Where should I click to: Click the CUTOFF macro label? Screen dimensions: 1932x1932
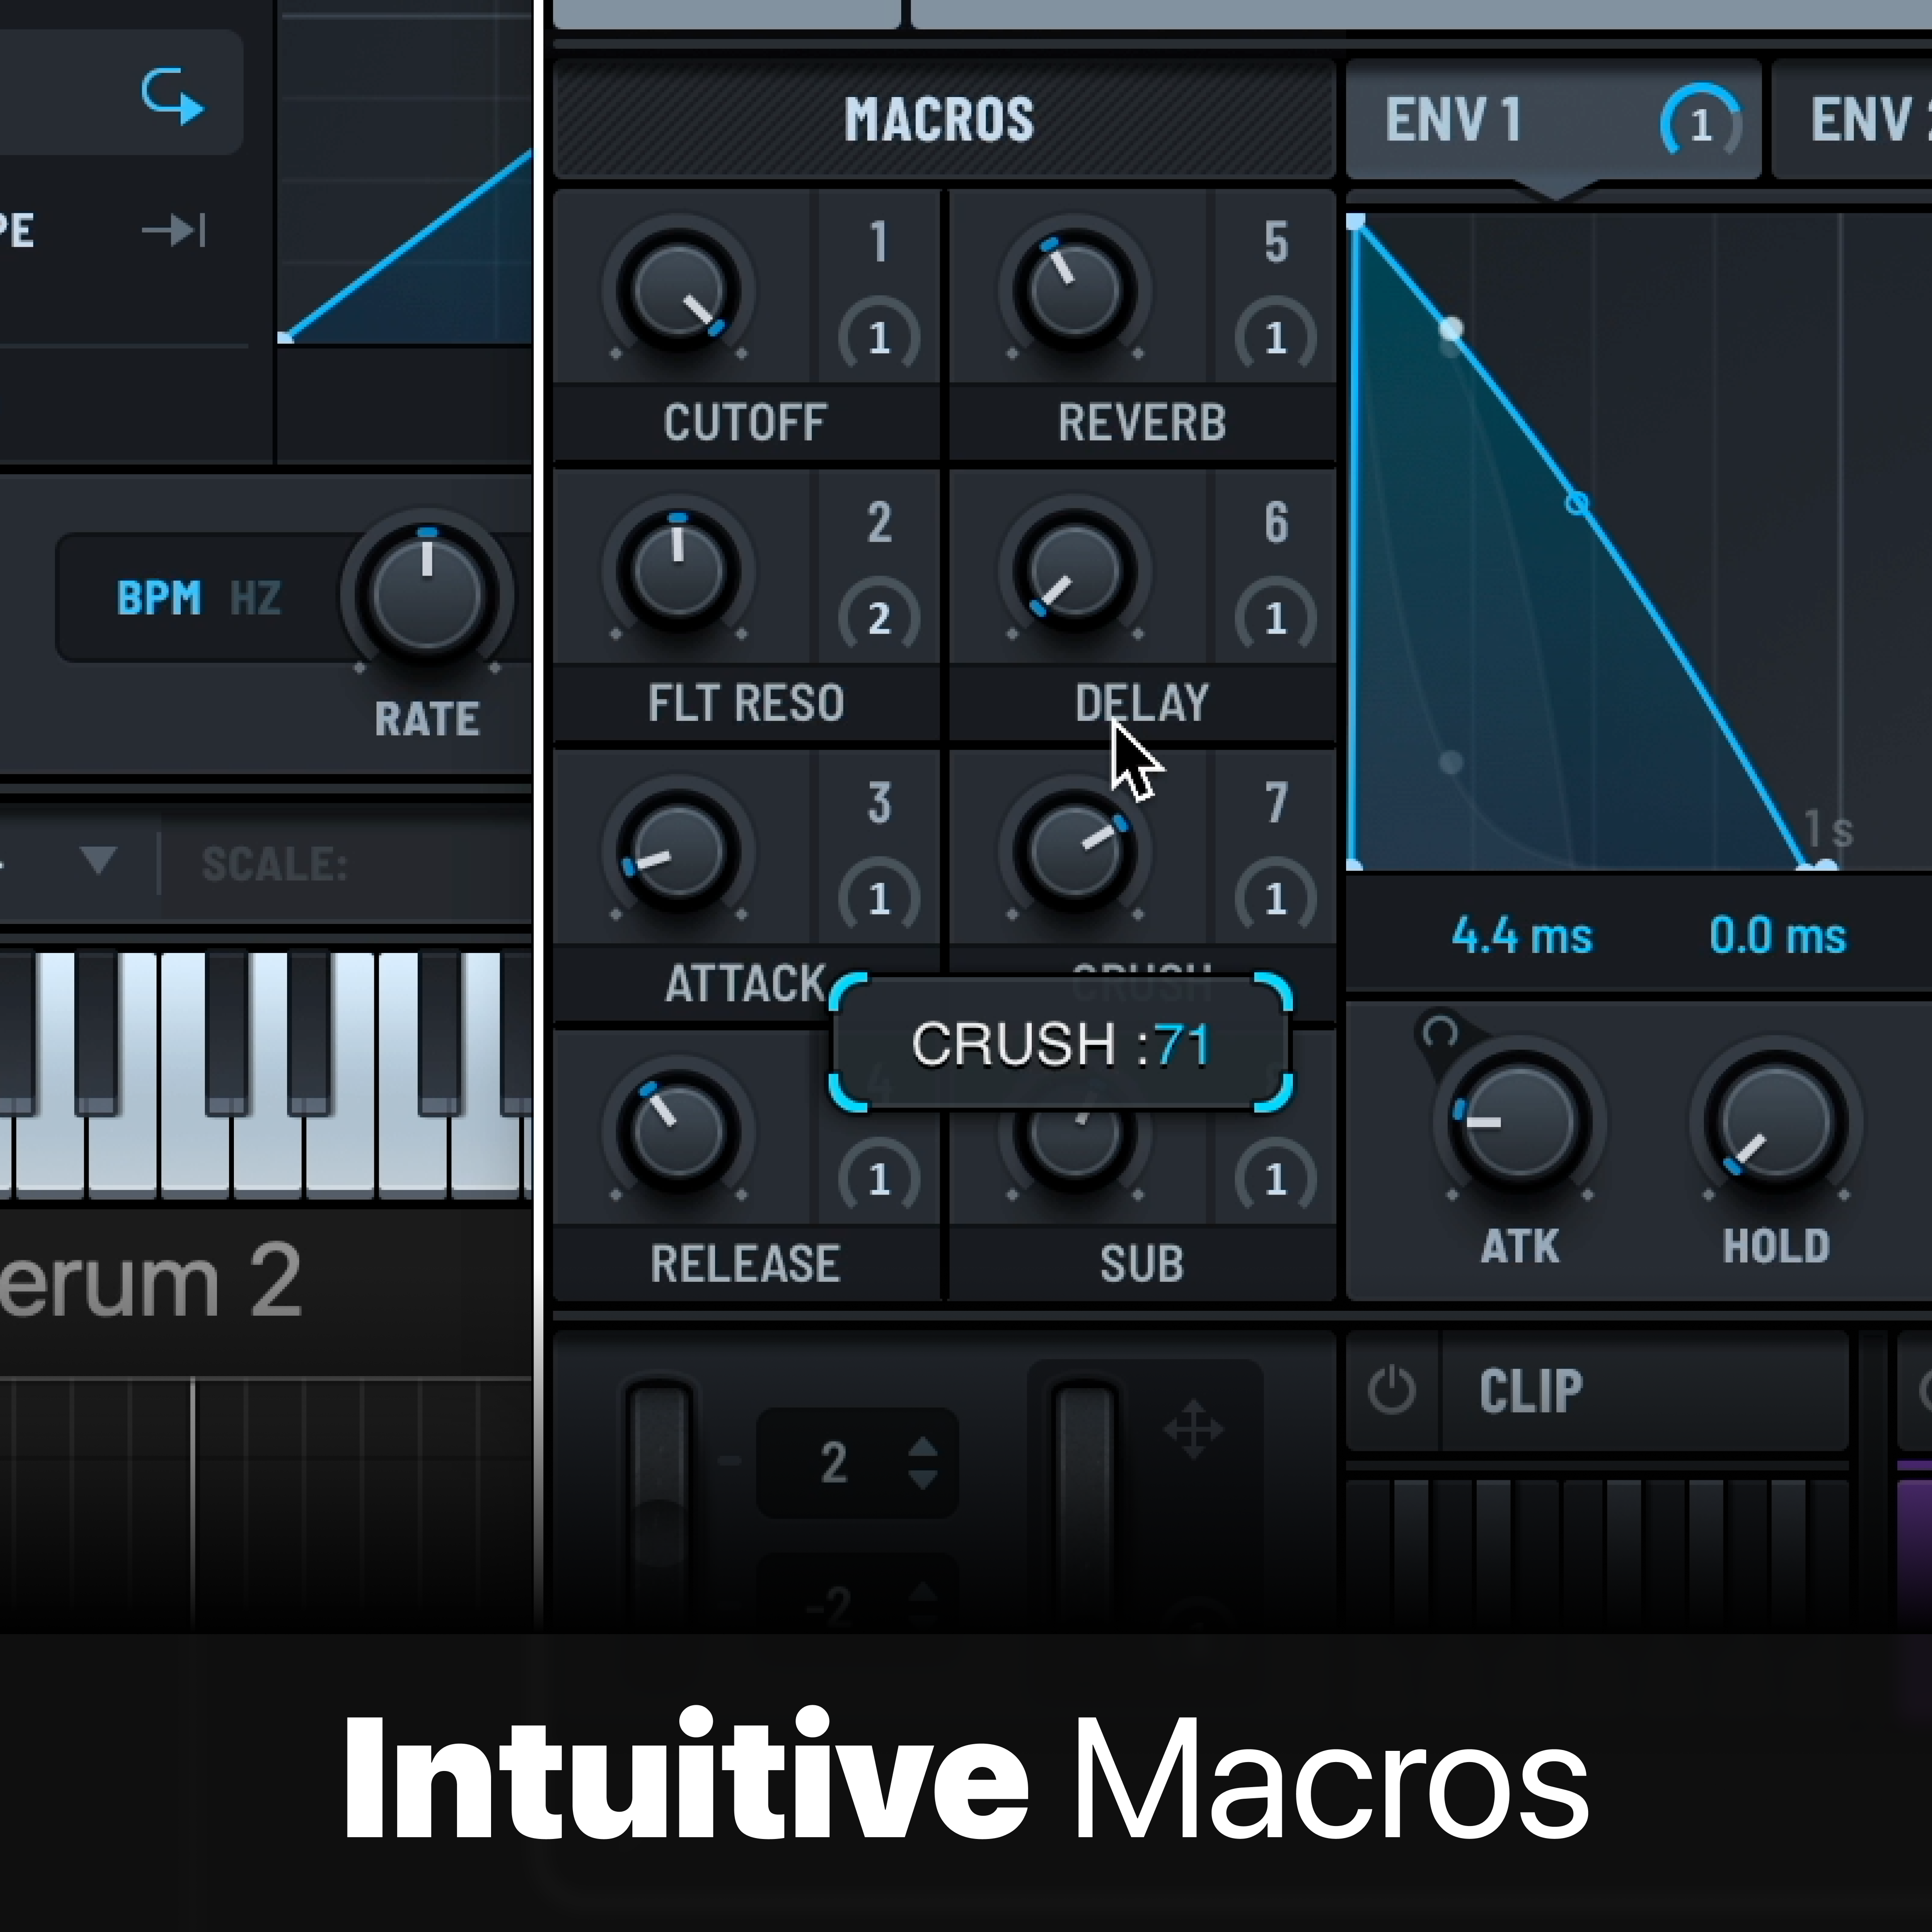[745, 422]
